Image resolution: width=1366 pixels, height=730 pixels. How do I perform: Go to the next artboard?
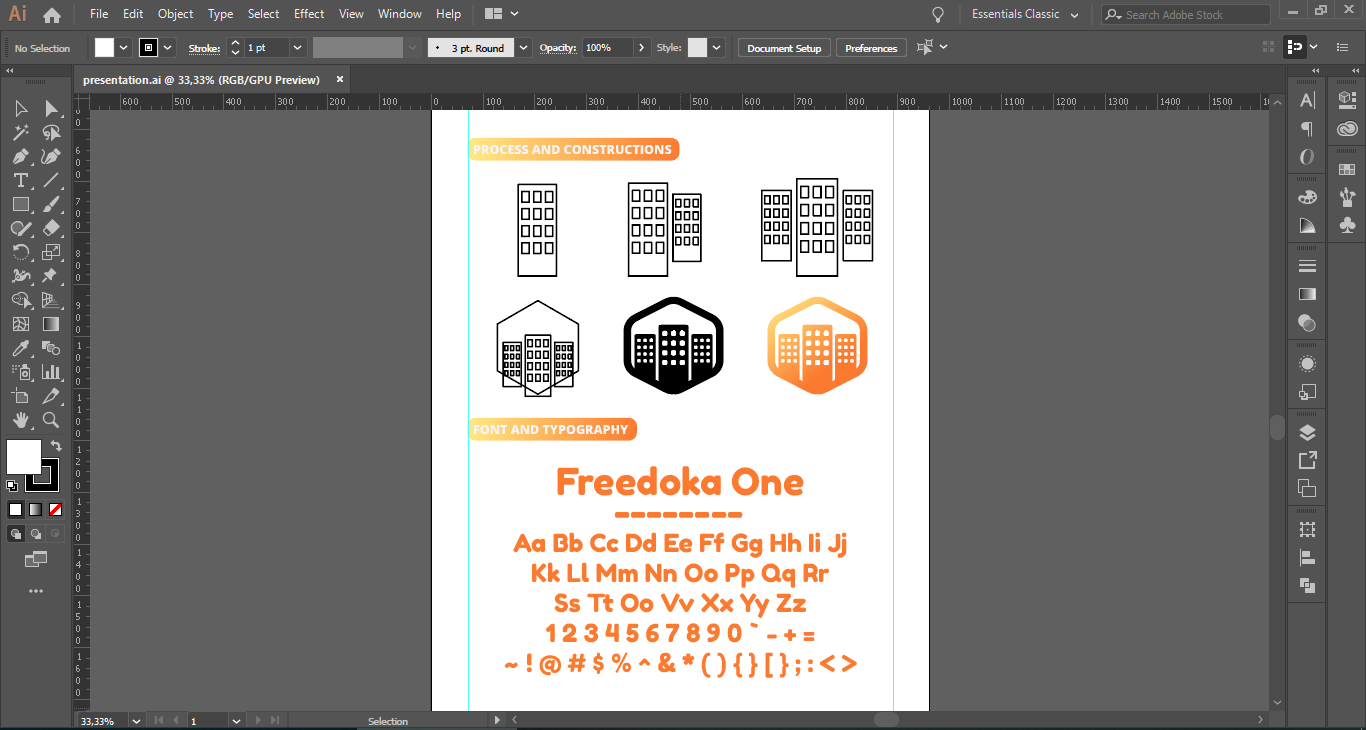click(x=258, y=720)
